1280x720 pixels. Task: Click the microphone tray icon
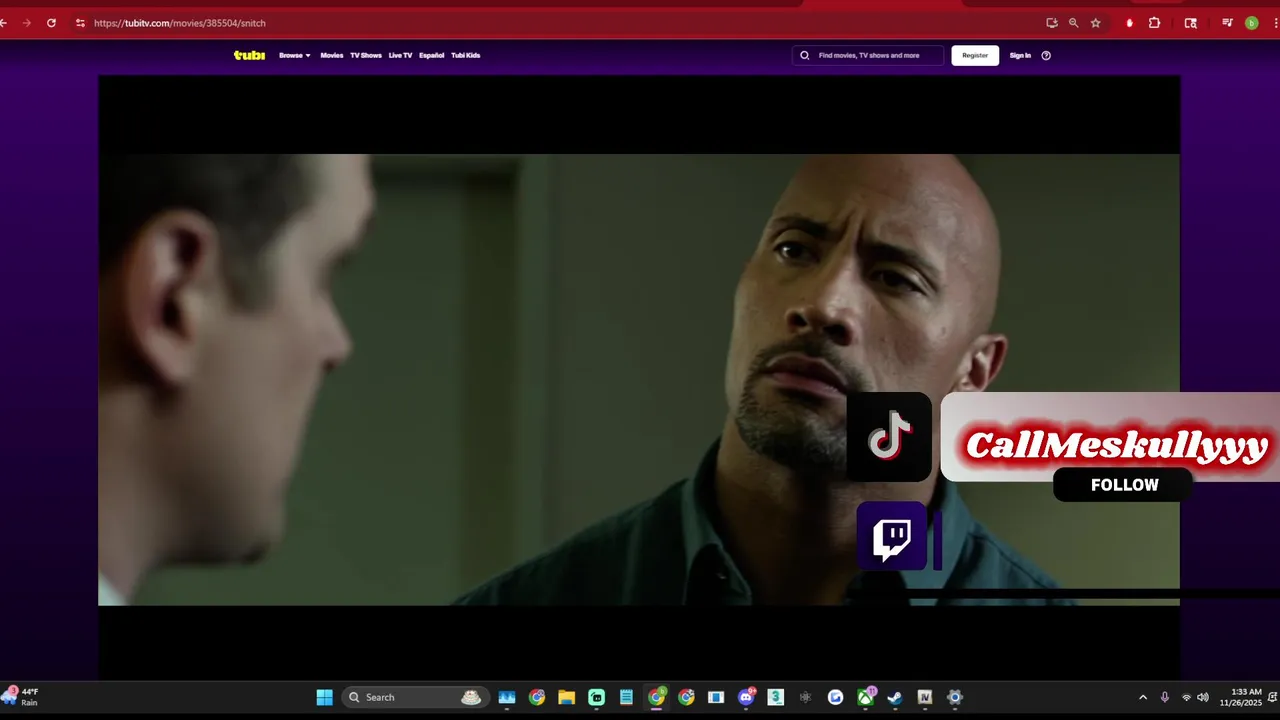click(1164, 697)
